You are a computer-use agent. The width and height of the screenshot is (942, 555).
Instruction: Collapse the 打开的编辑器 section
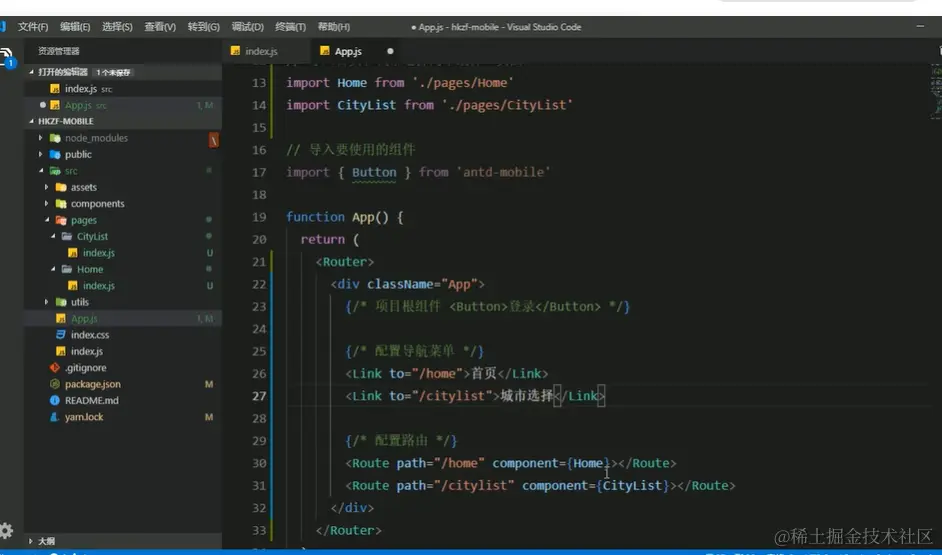point(32,71)
